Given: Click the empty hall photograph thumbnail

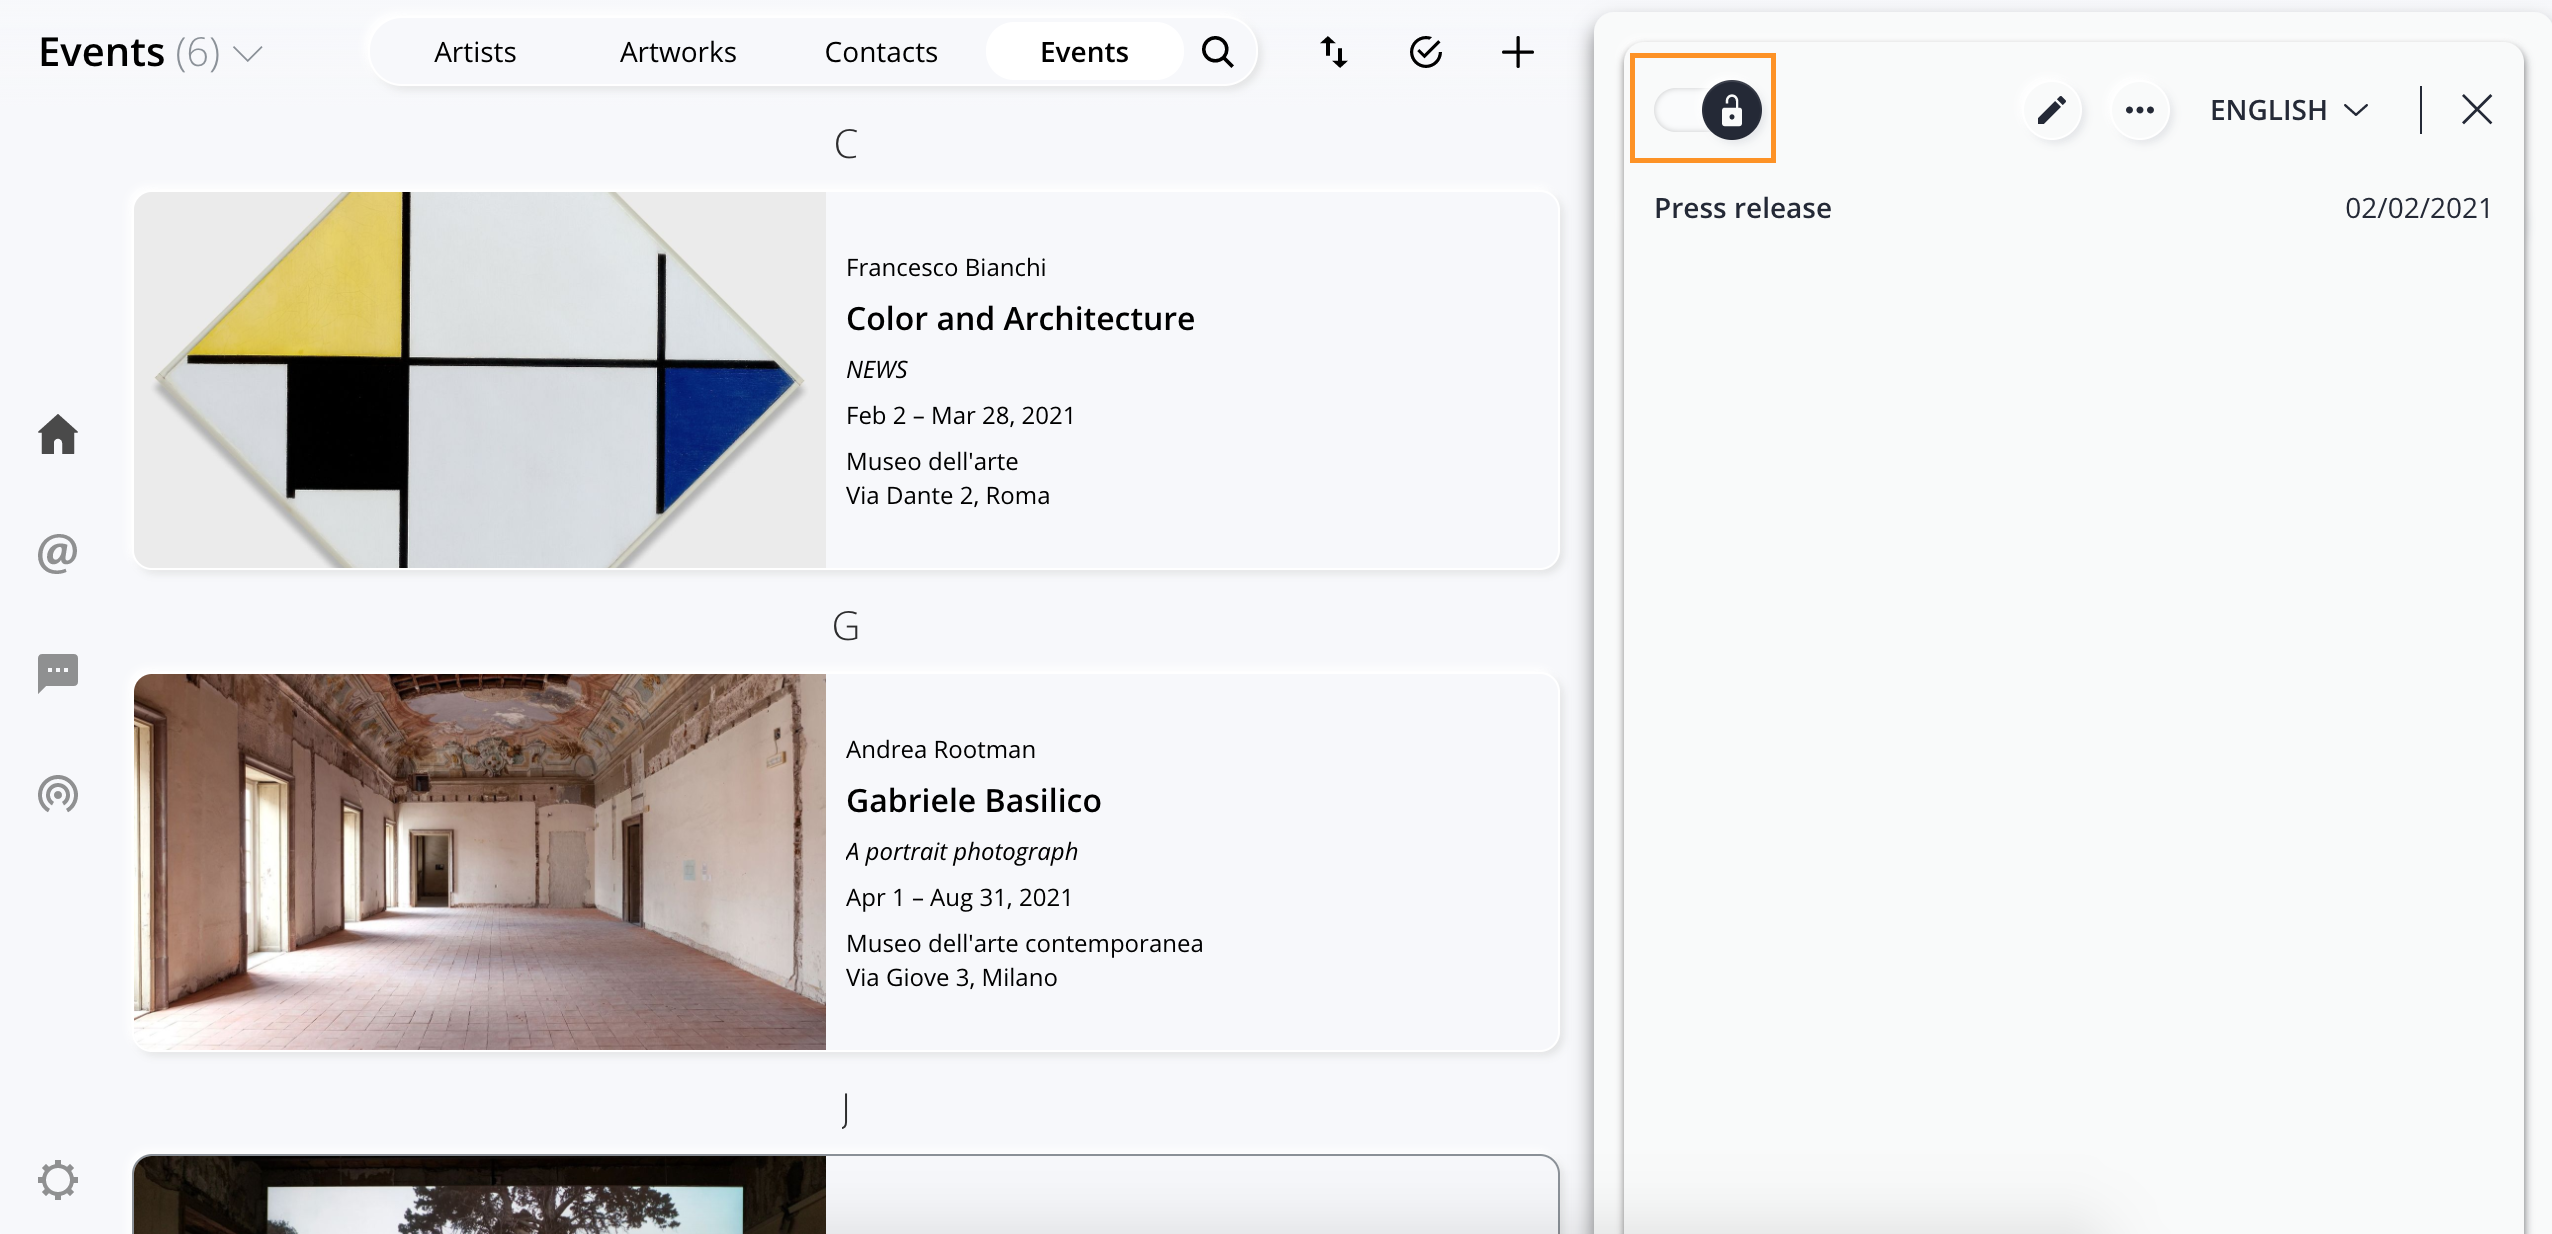Looking at the screenshot, I should 480,862.
